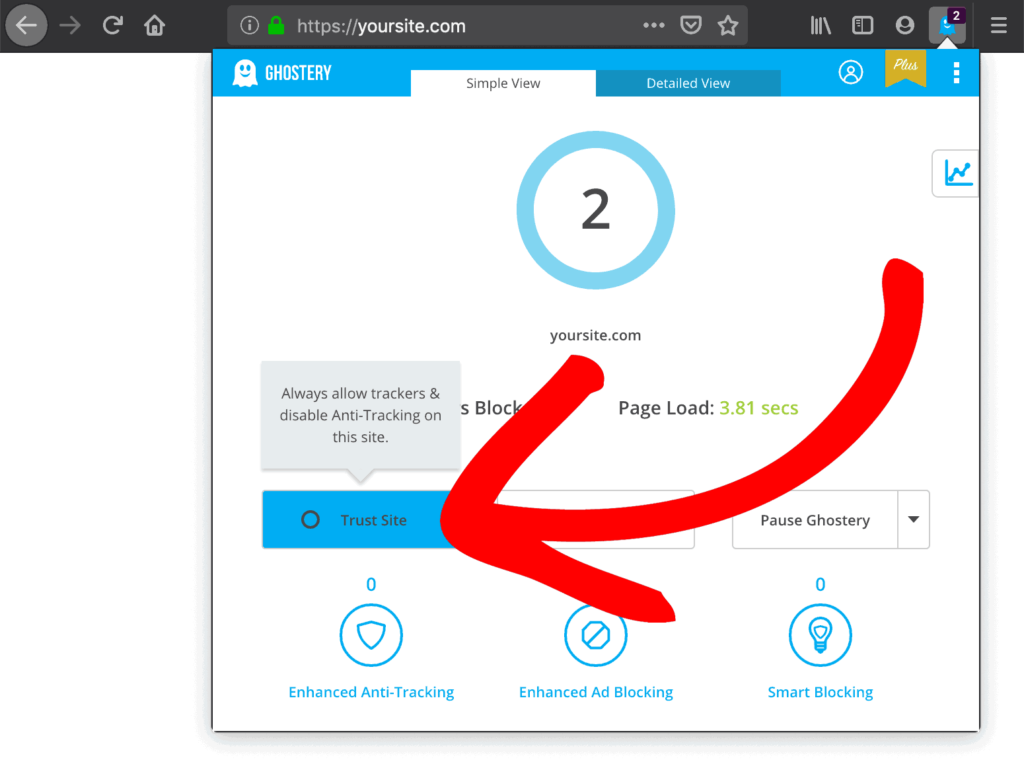Open the account profile icon in Ghostery popup
Image resolution: width=1024 pixels, height=768 pixels.
tap(851, 72)
